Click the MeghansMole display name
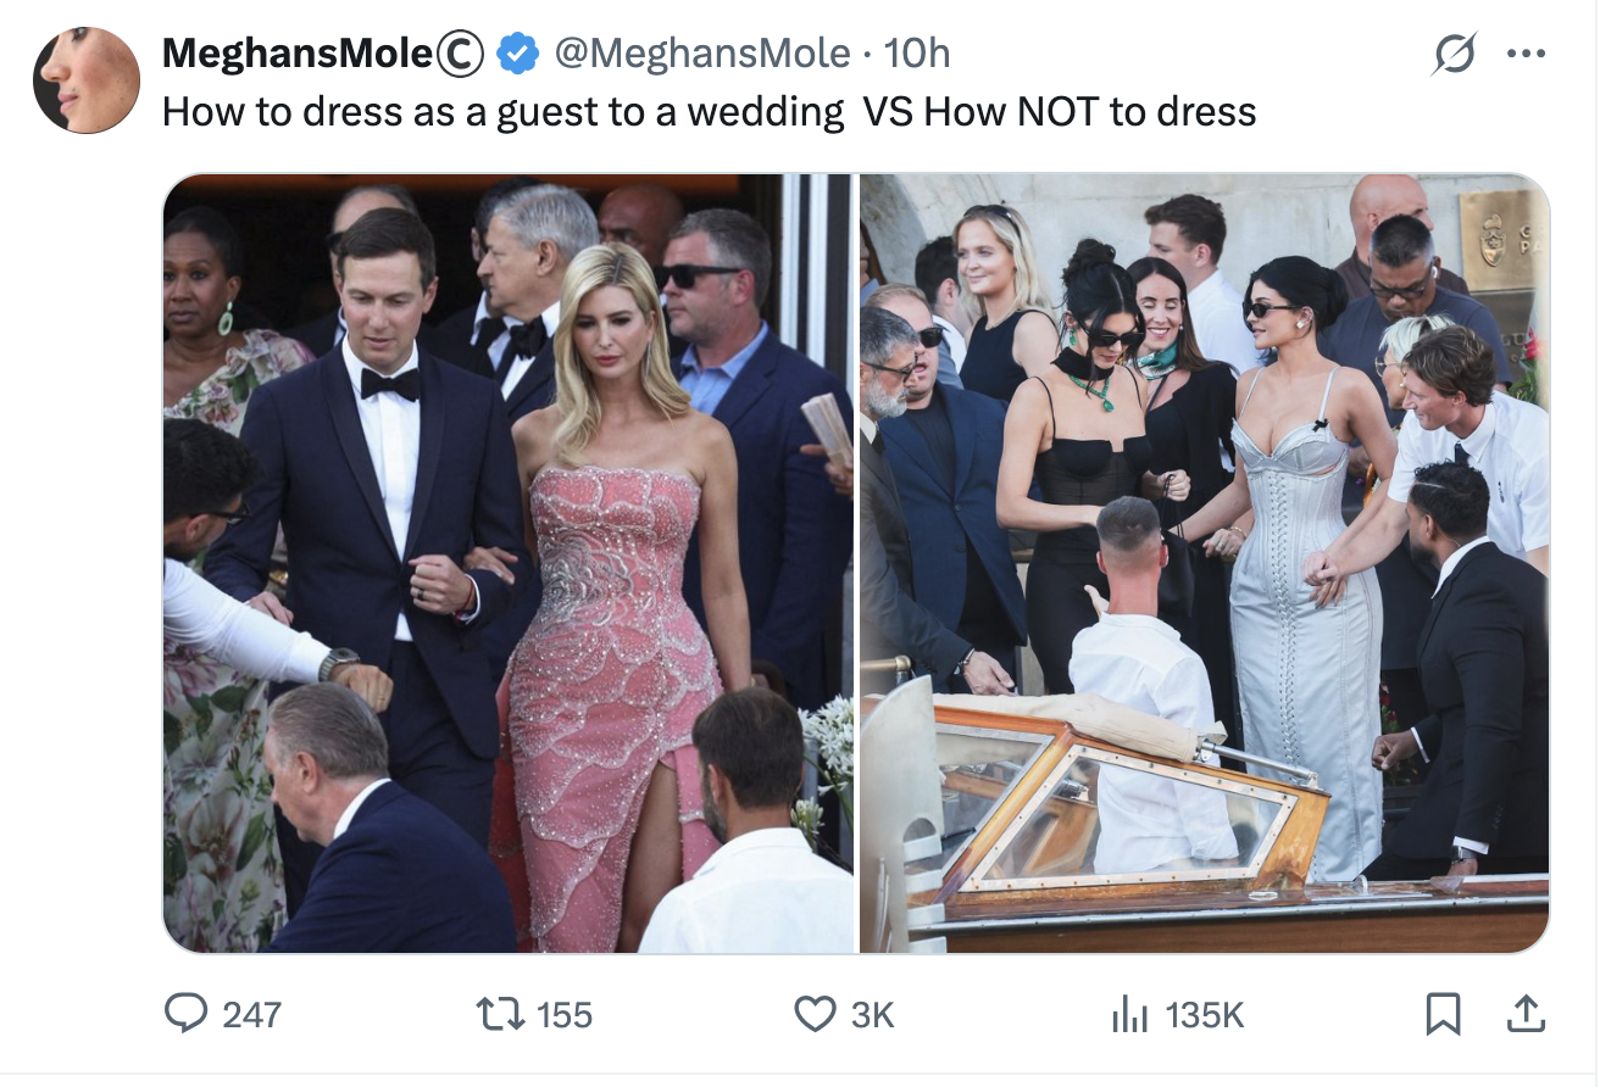The height and width of the screenshot is (1087, 1600). pos(297,54)
